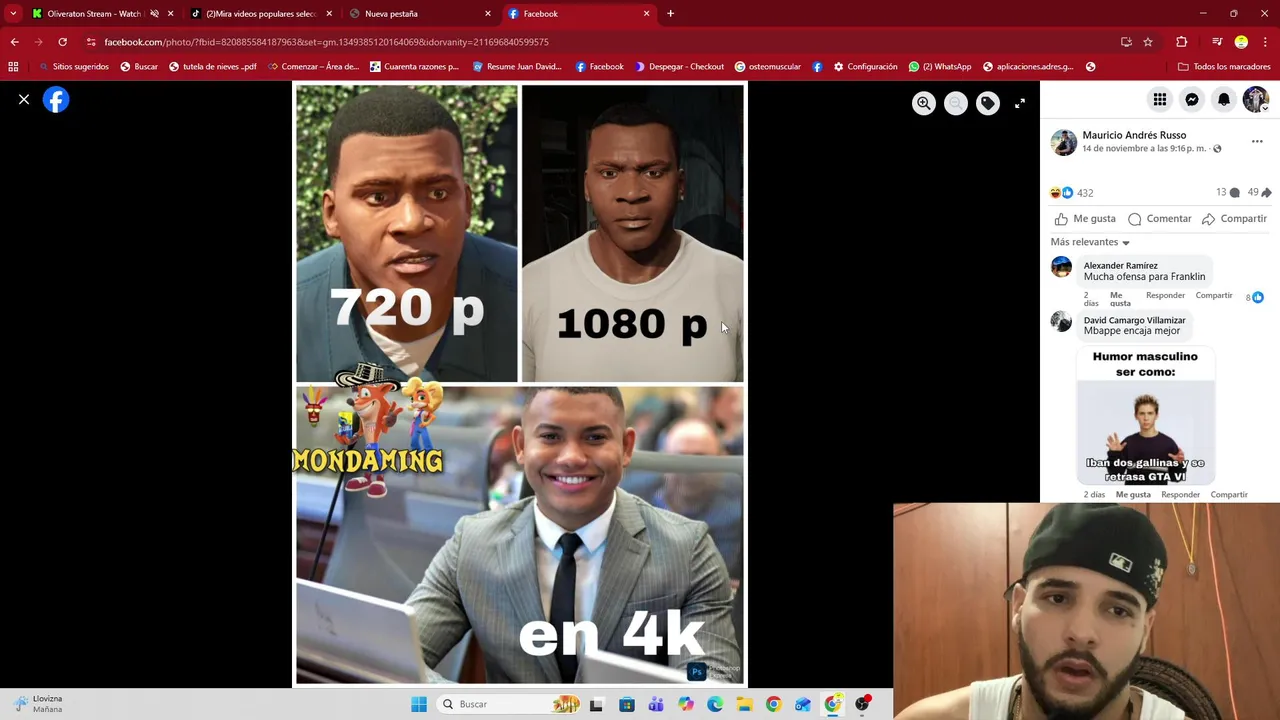
Task: Open the Chrome extensions menu
Action: coord(1182,42)
